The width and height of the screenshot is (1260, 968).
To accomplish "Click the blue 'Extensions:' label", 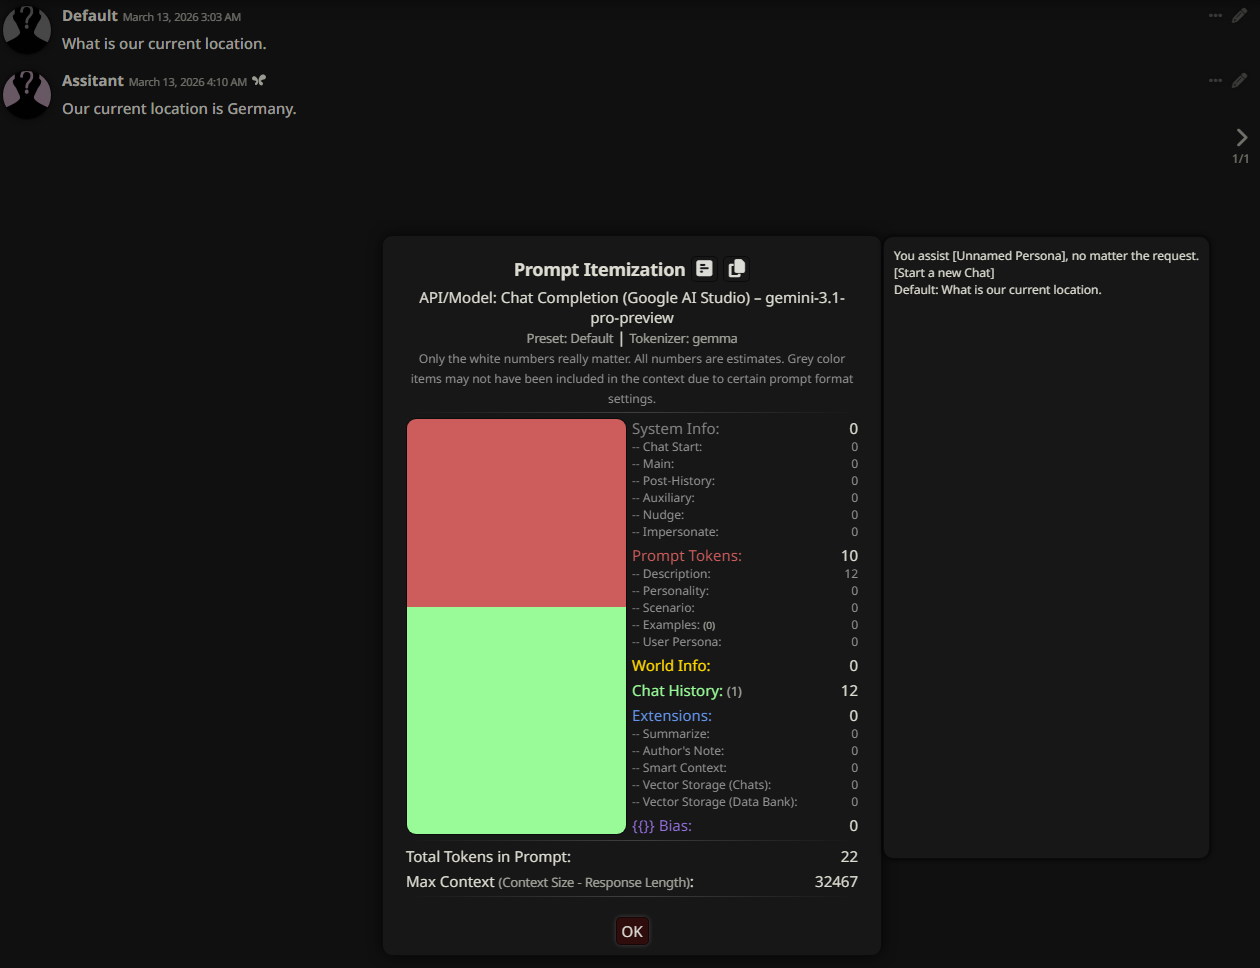I will tap(672, 715).
